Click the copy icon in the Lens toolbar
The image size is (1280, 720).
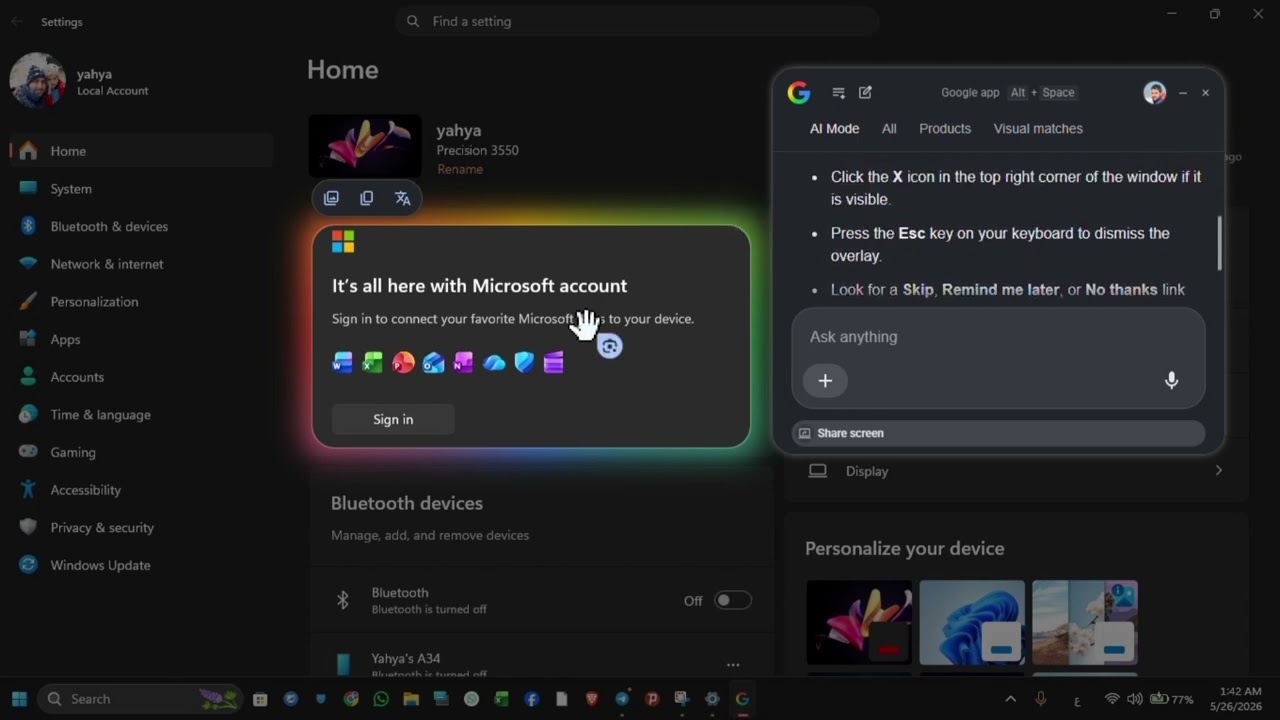367,198
